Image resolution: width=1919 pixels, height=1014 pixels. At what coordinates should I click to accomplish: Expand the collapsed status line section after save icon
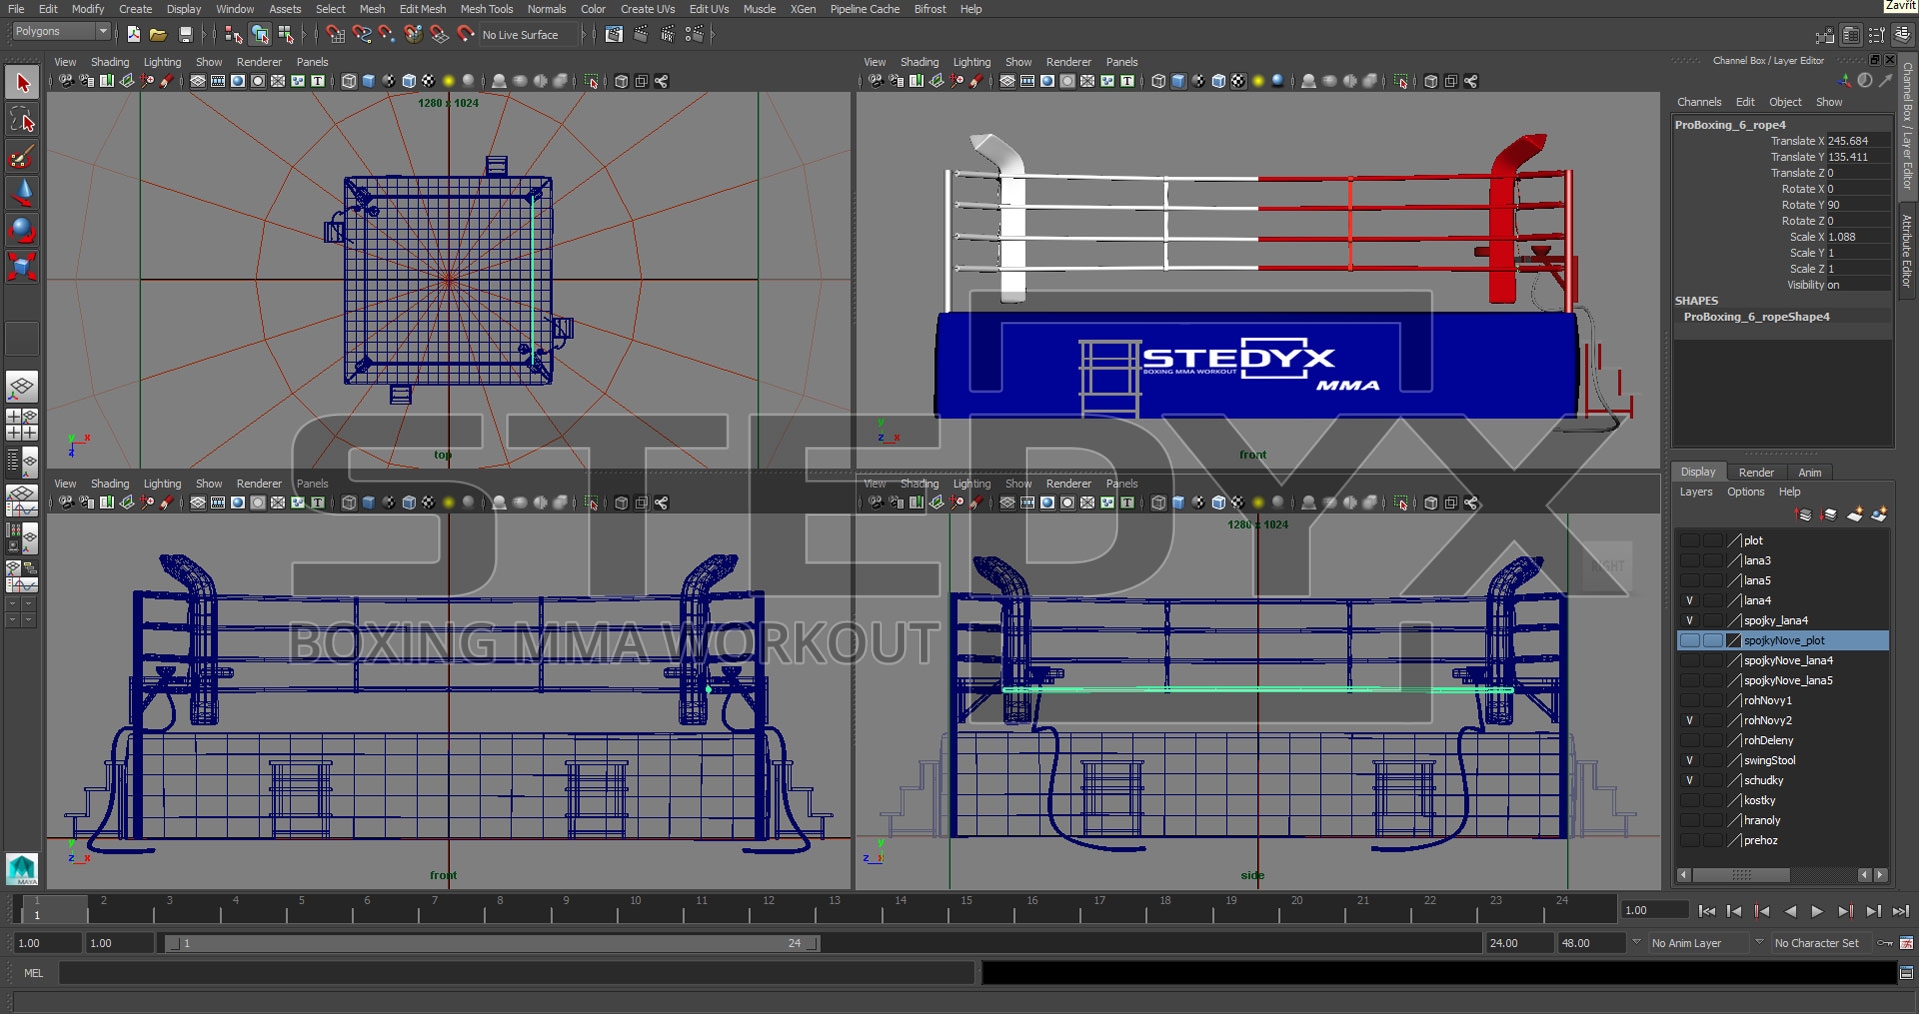[206, 35]
